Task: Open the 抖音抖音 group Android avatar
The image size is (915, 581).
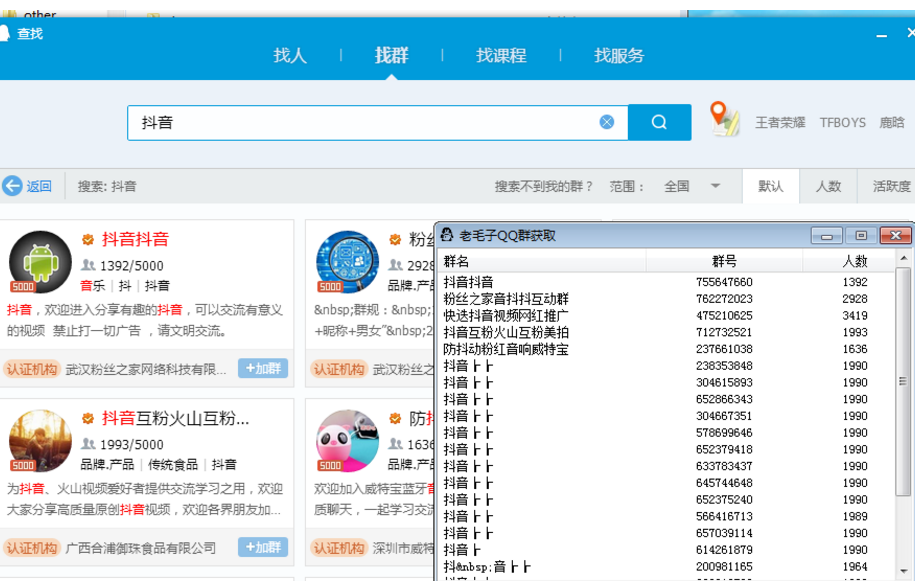Action: pyautogui.click(x=40, y=262)
